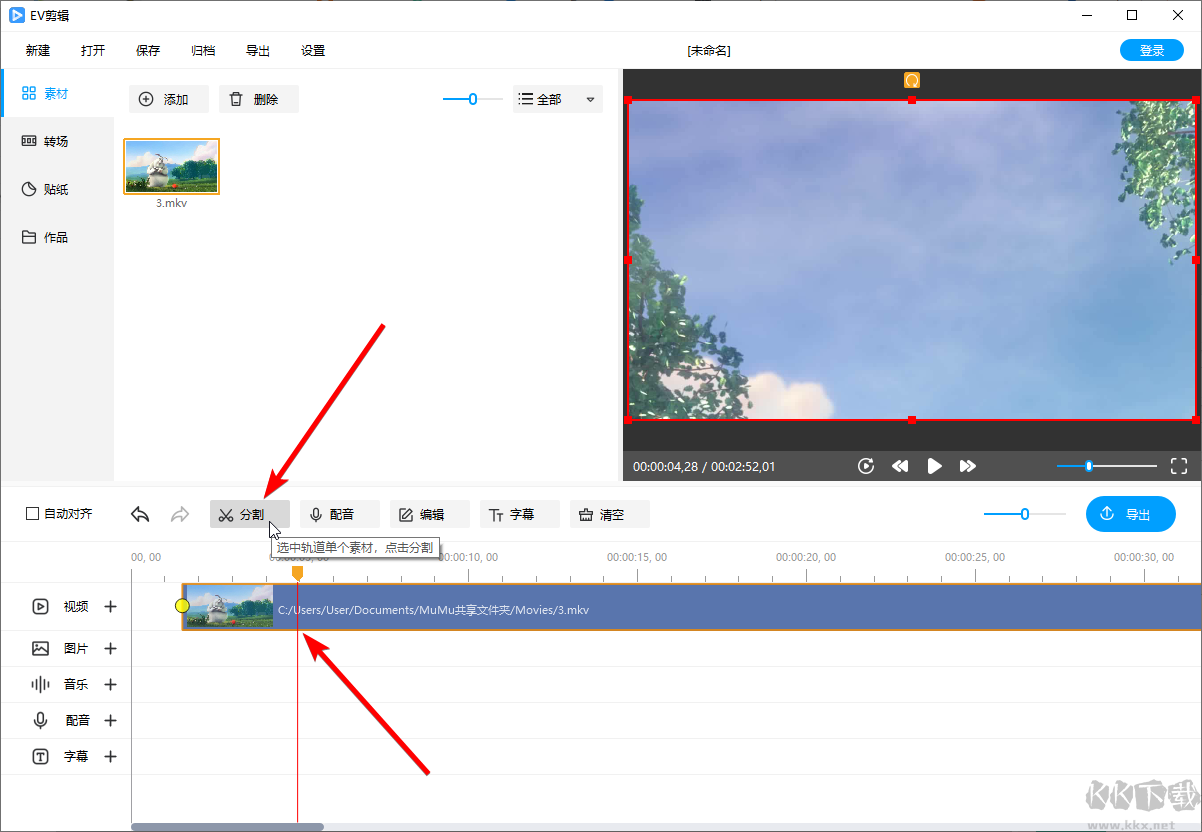Select the 3.mkv thumbnail

[170, 165]
